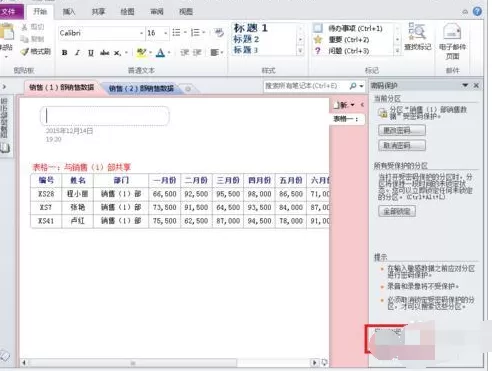
Task: Click the 更改密码 button
Action: (402, 130)
